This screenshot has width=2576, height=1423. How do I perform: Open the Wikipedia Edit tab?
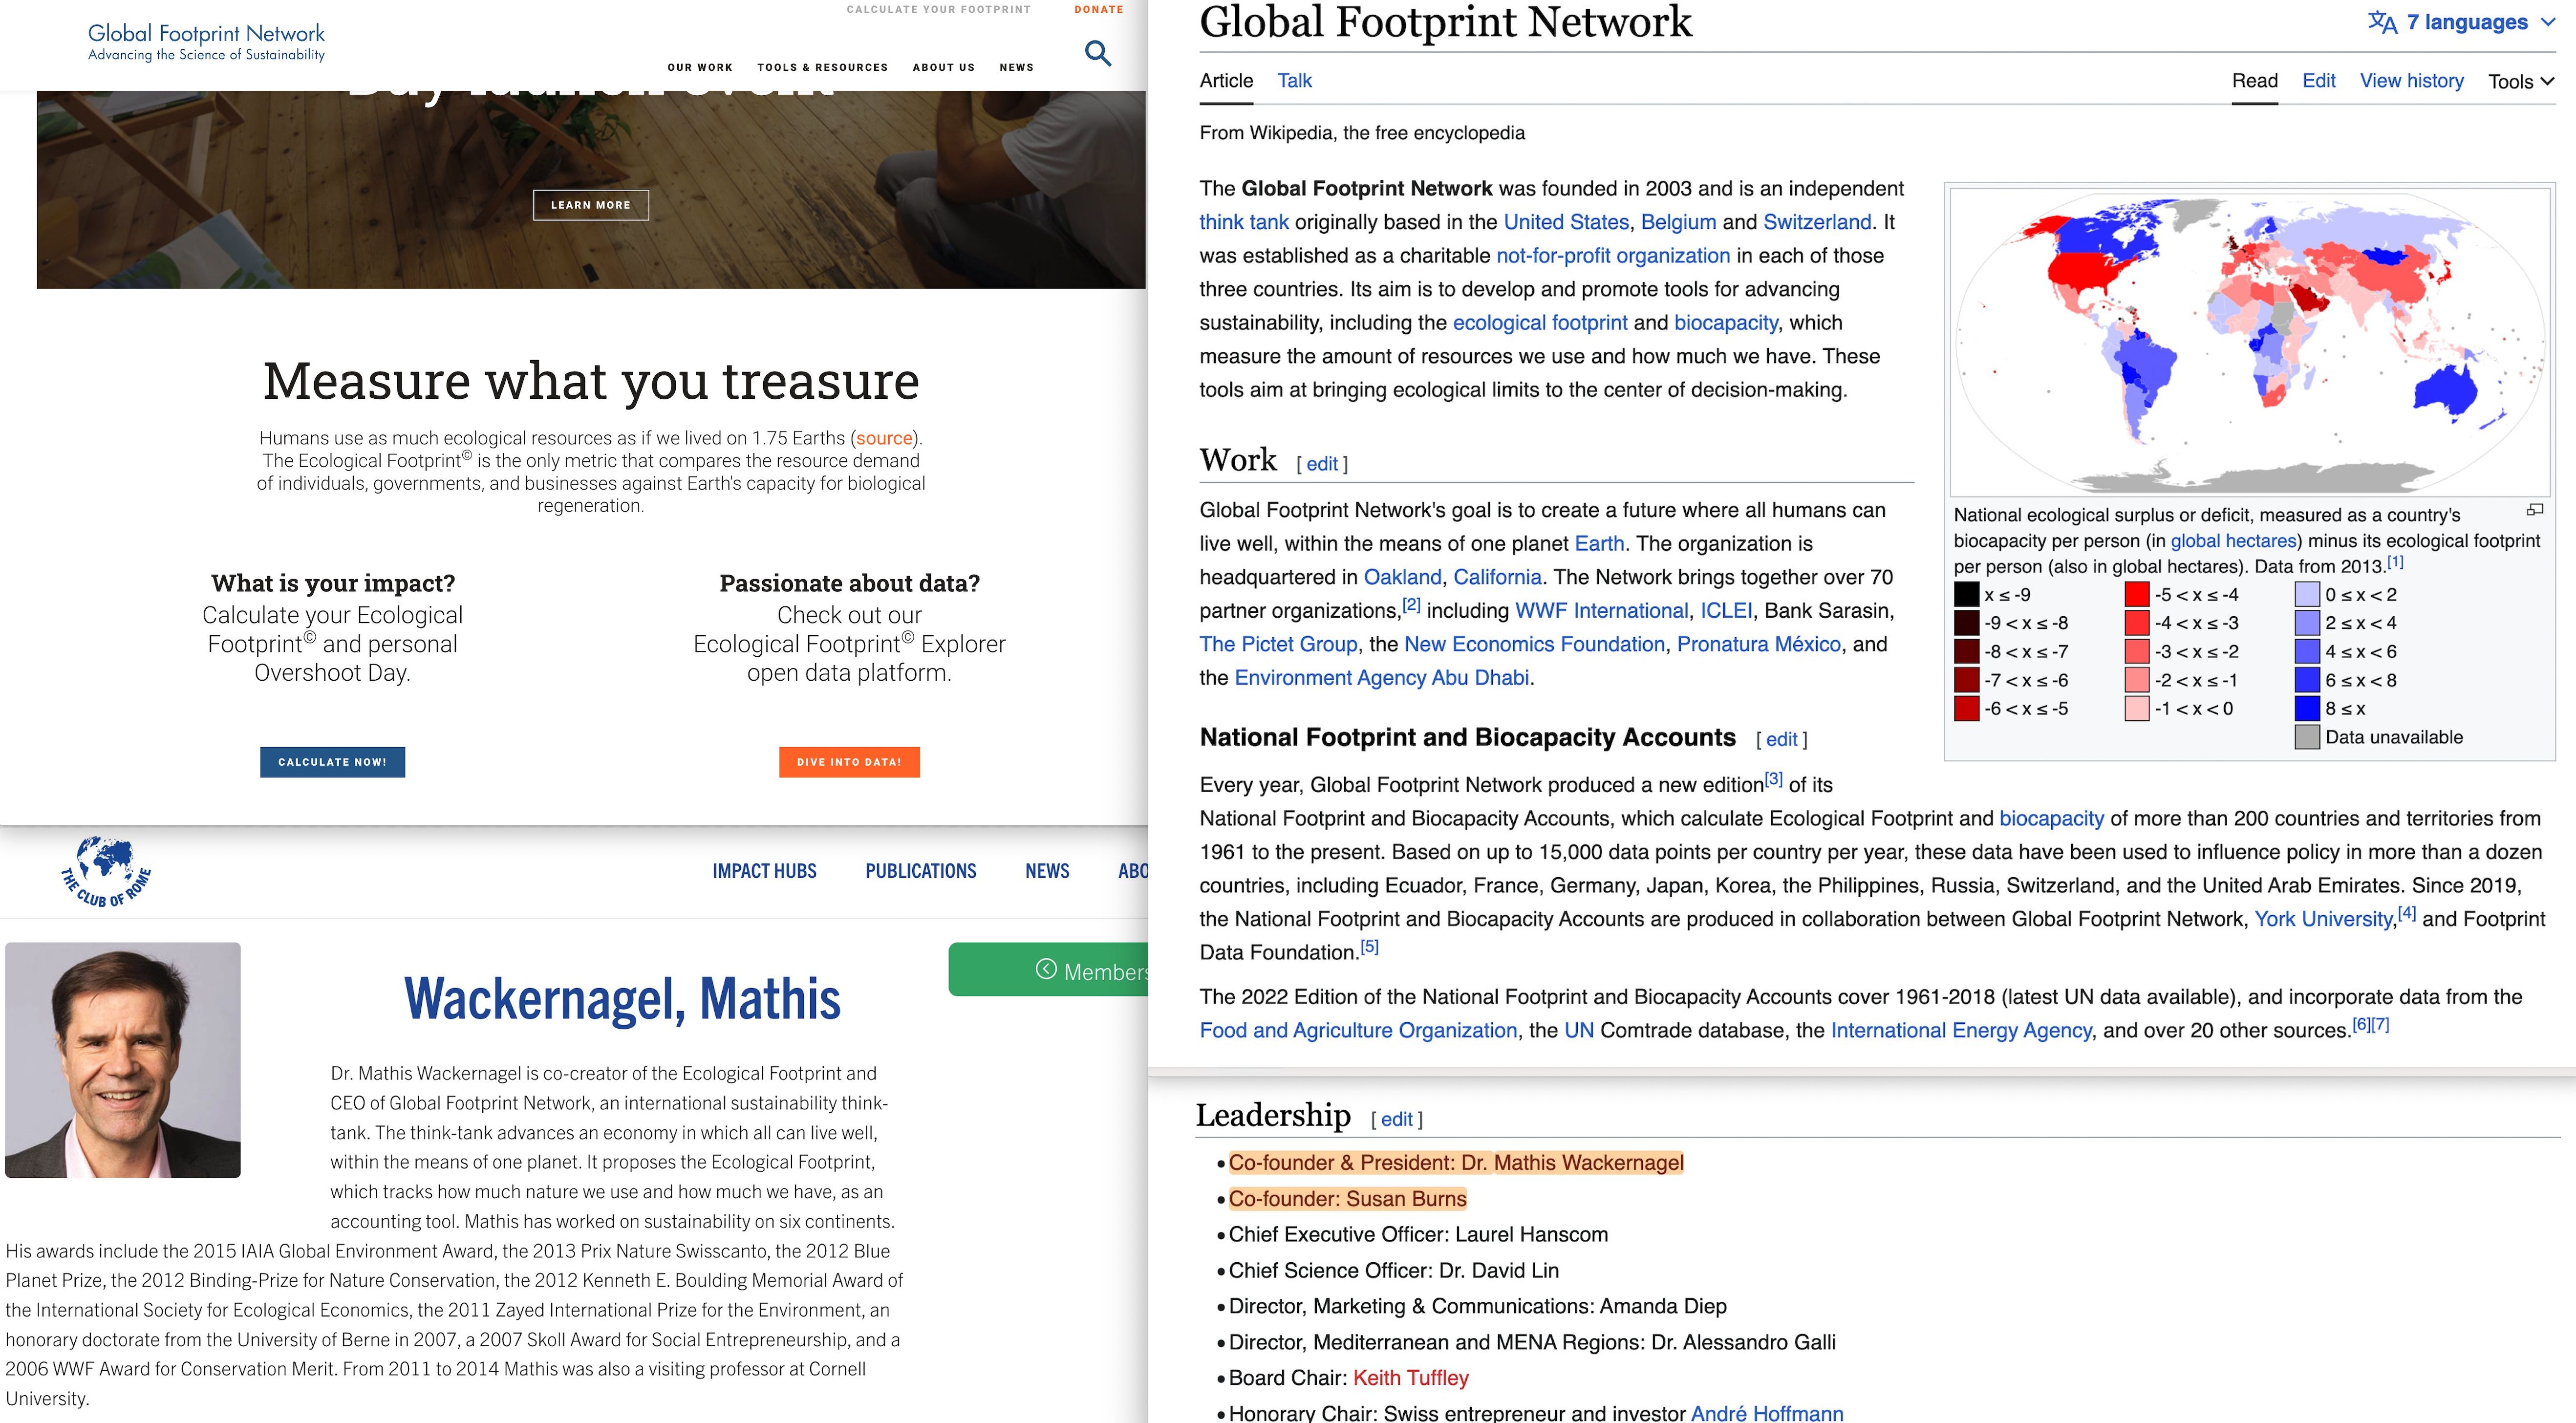click(x=2318, y=81)
